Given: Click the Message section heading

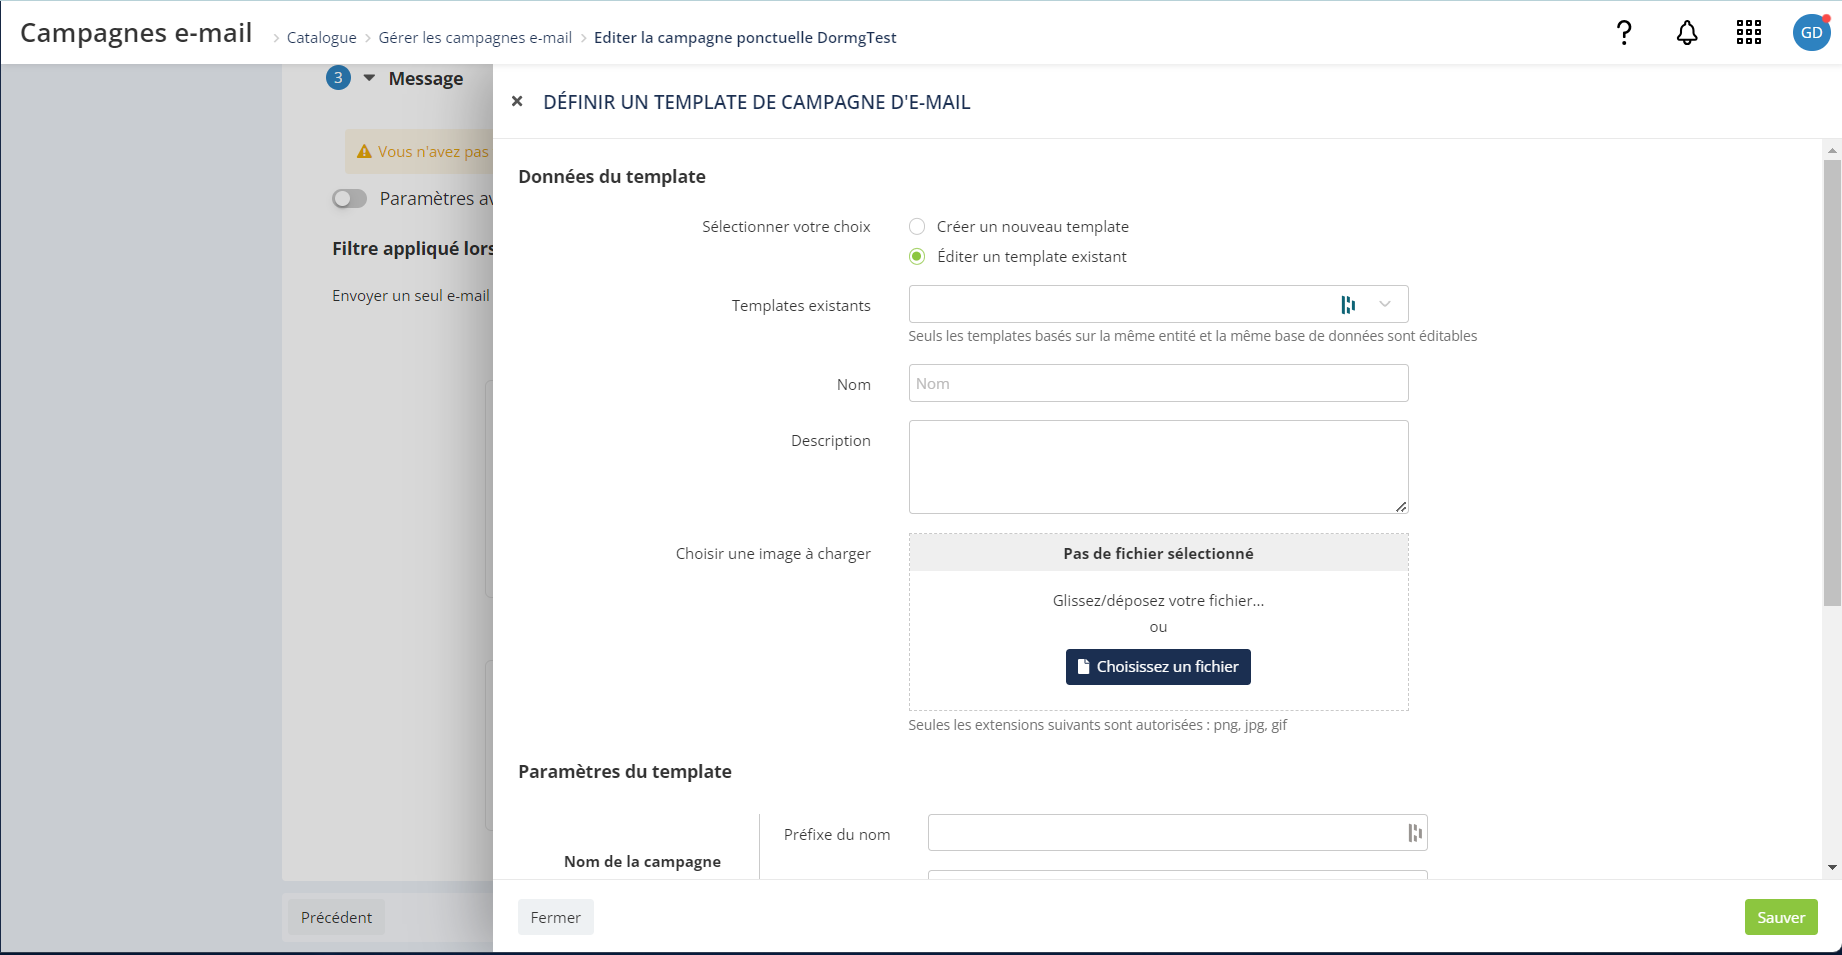Looking at the screenshot, I should [425, 78].
